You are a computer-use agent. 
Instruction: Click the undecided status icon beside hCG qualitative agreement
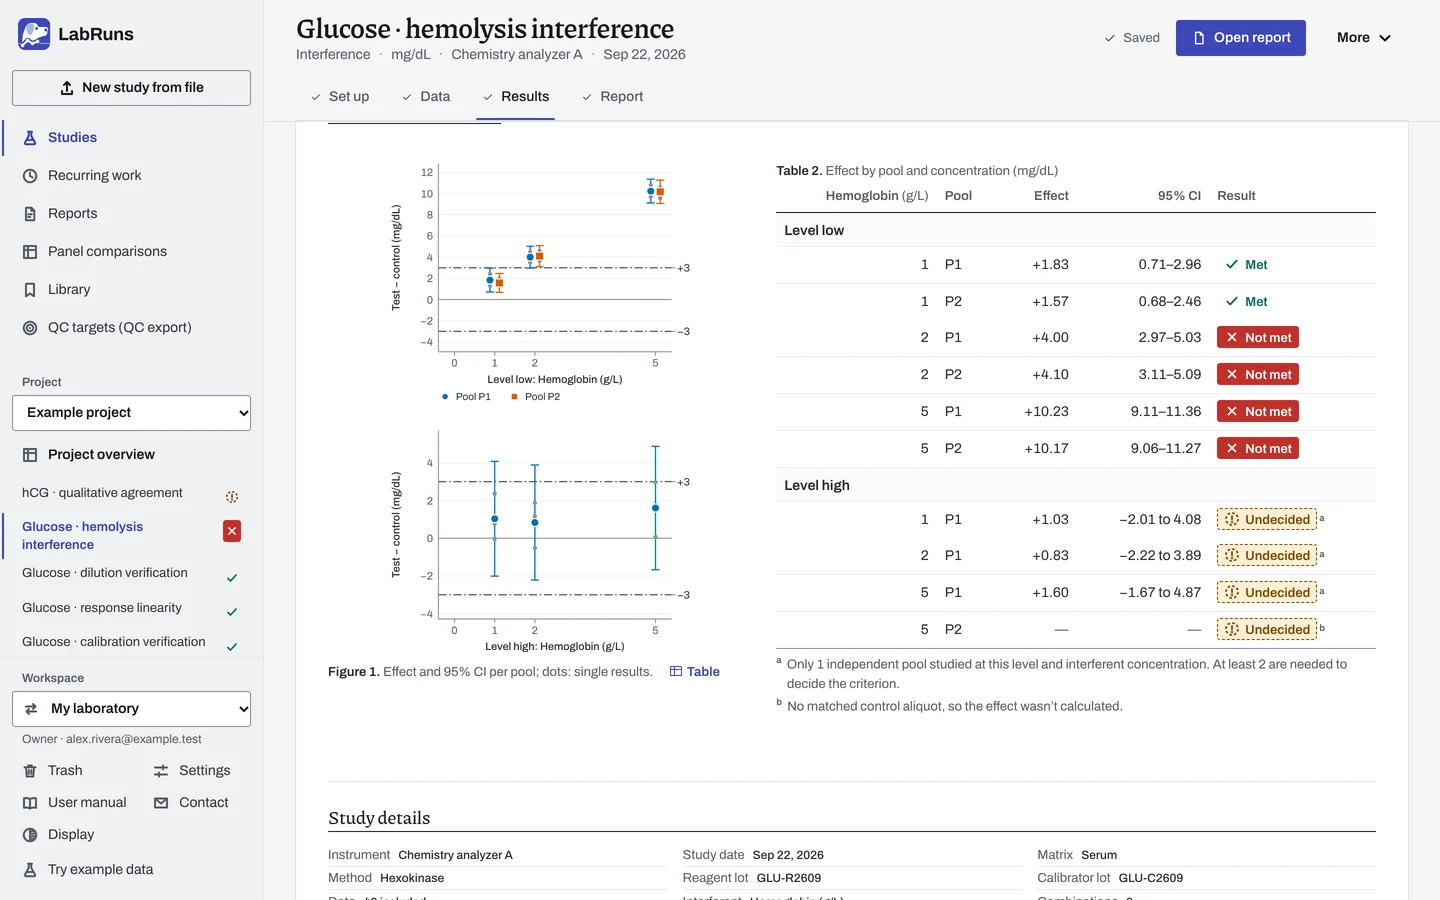point(232,497)
